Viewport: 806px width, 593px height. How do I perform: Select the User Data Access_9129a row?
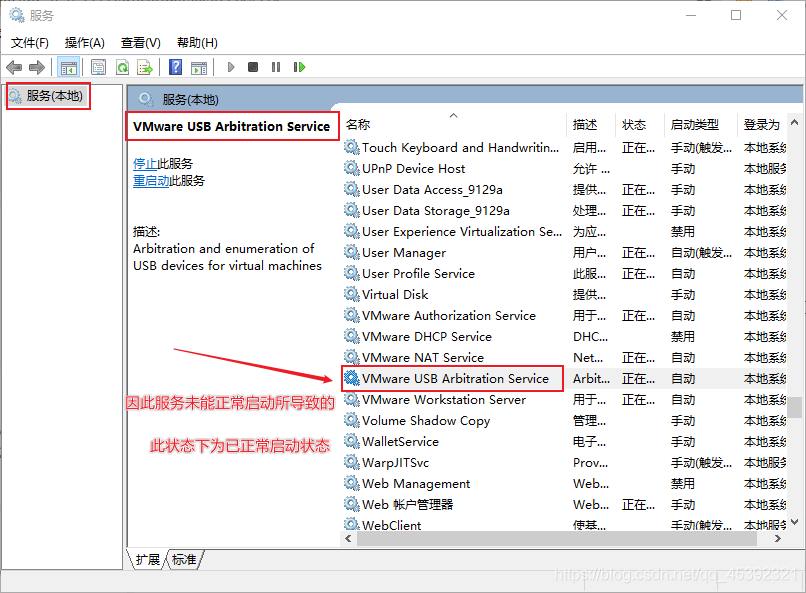click(x=564, y=190)
